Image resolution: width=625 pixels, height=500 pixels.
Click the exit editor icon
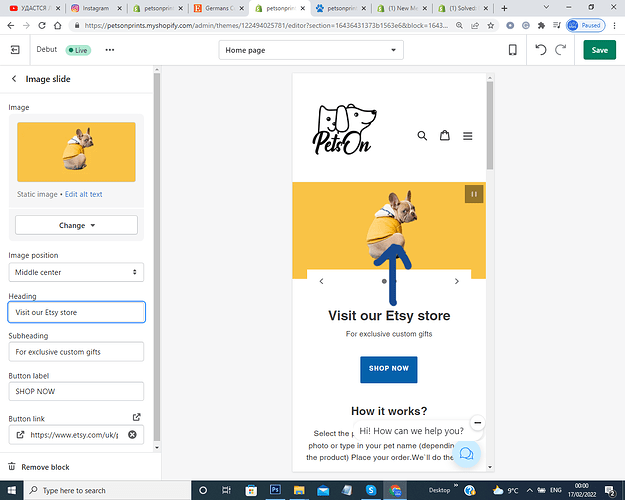pos(15,50)
